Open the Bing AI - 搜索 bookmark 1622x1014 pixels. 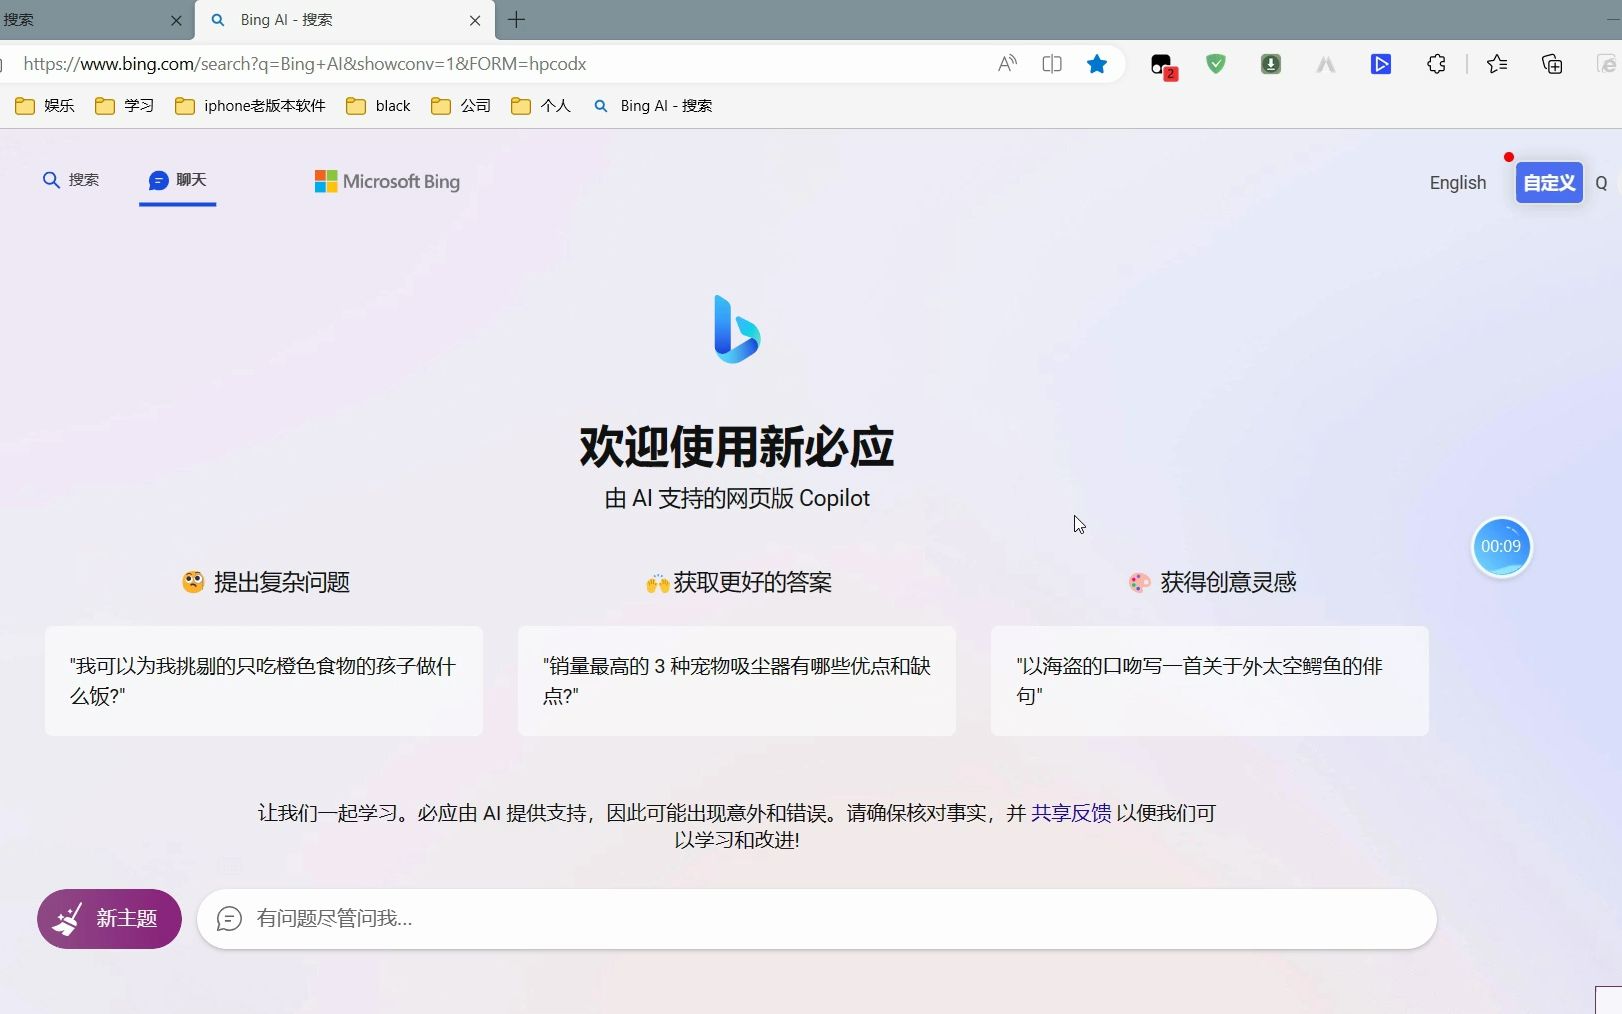tap(653, 105)
